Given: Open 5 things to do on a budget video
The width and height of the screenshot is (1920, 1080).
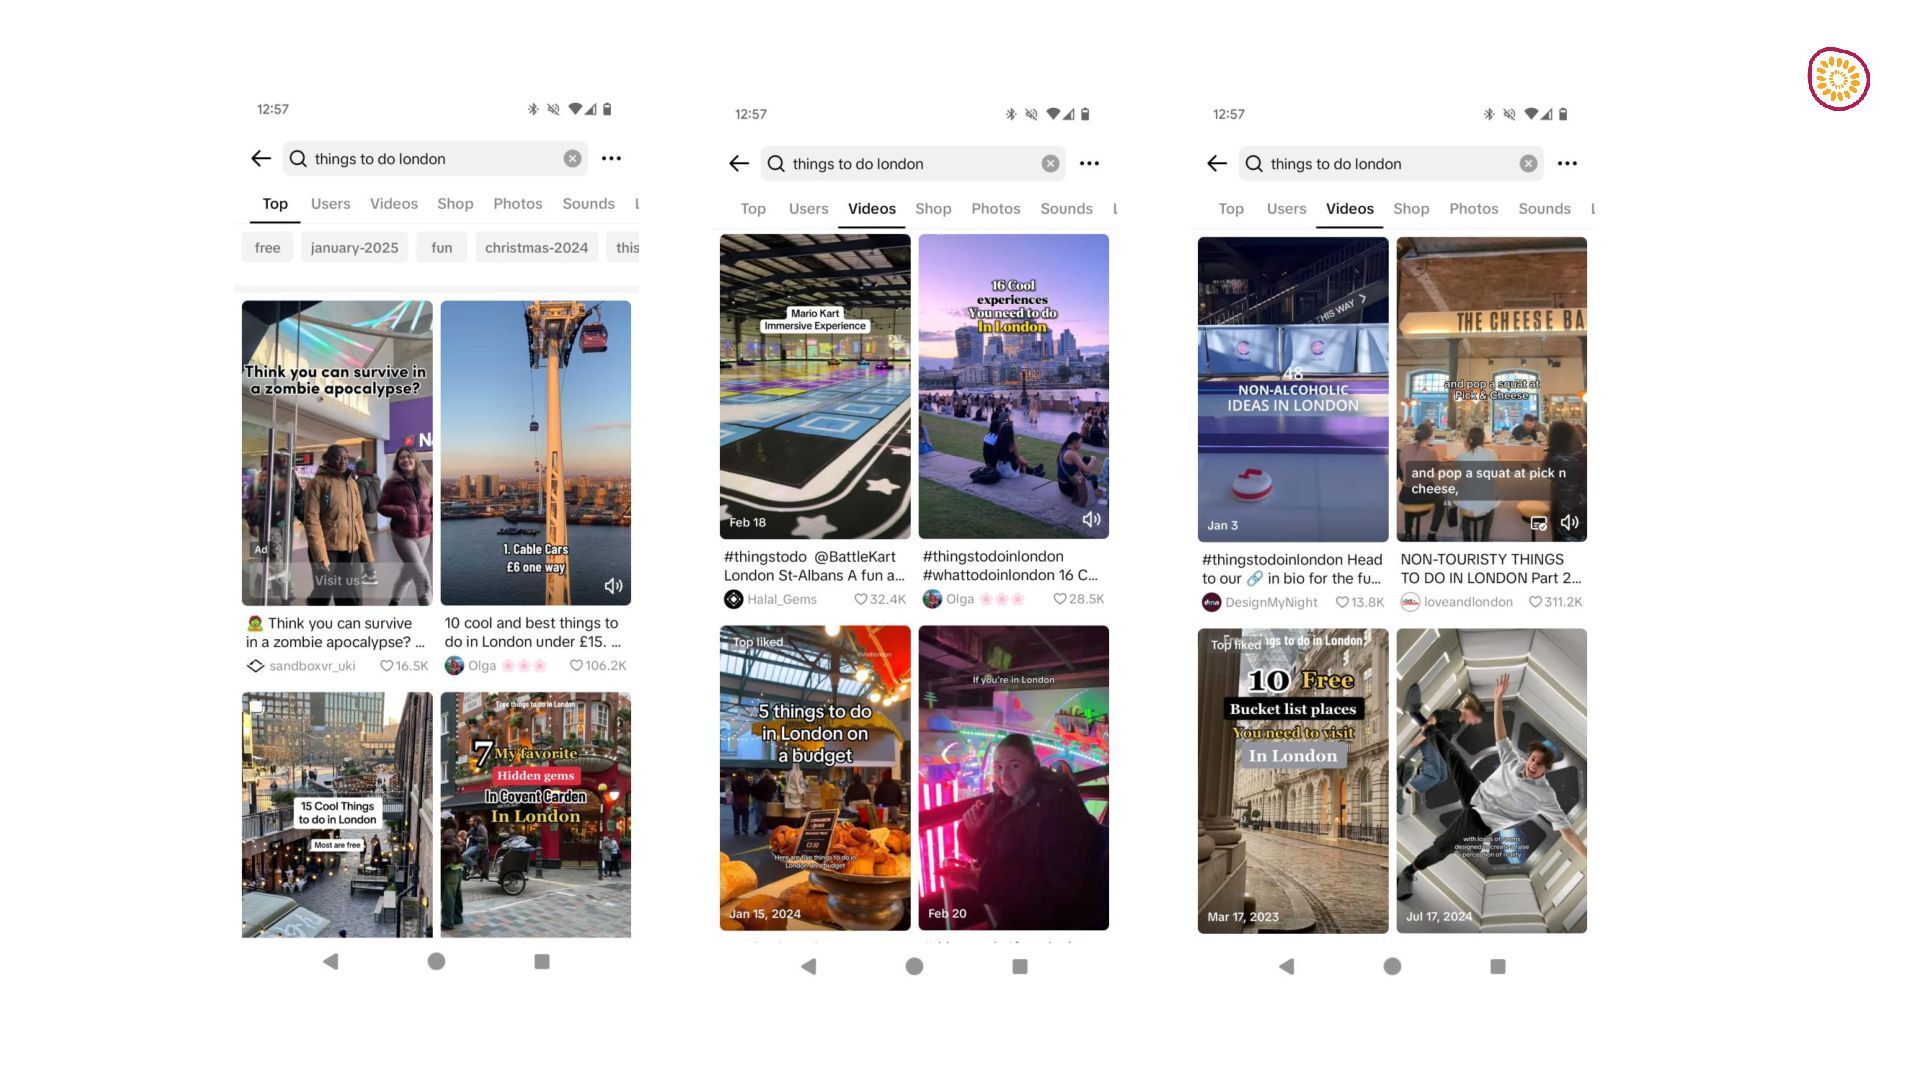Looking at the screenshot, I should point(815,778).
